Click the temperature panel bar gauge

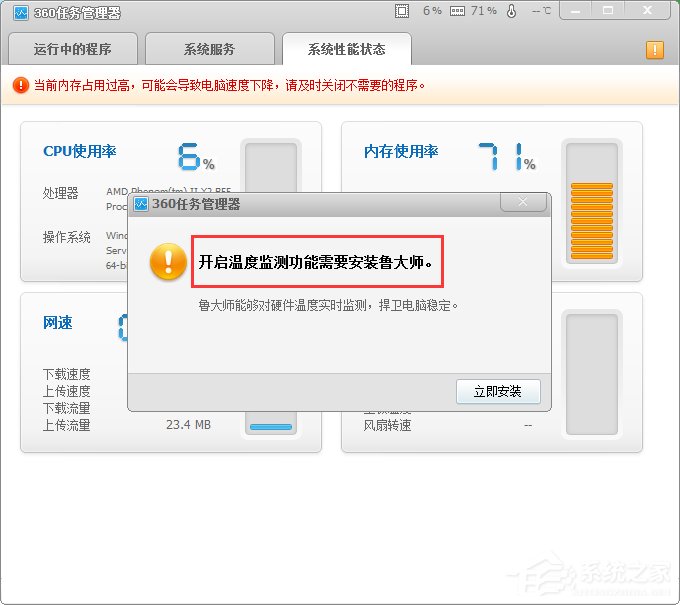[x=592, y=374]
